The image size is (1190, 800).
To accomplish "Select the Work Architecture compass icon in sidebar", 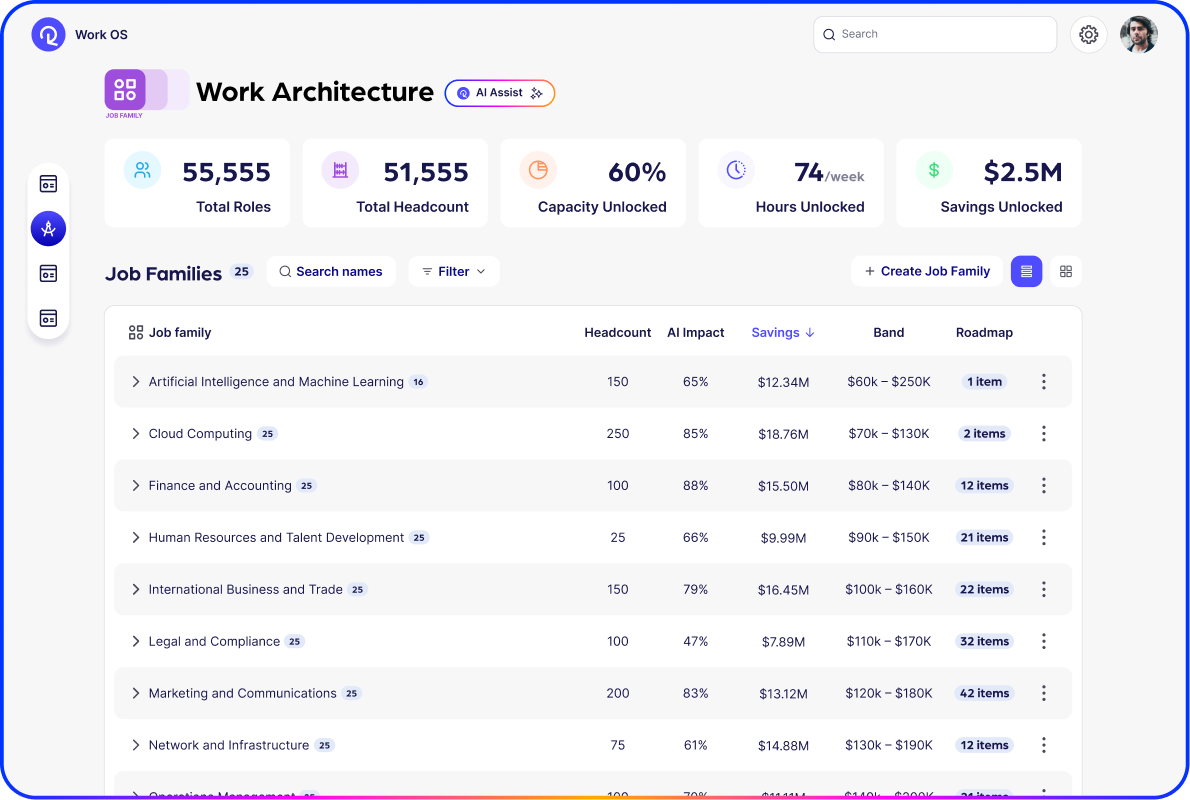I will 48,228.
